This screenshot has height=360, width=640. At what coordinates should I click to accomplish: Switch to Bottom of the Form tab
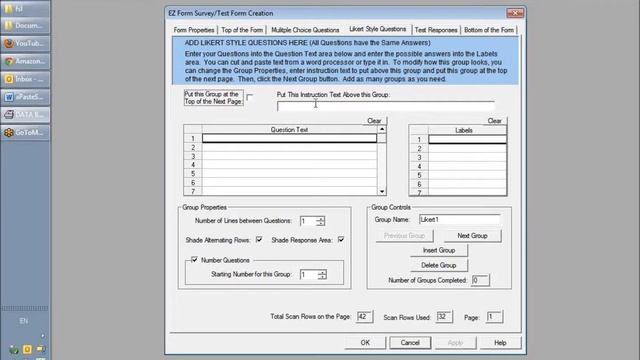click(x=489, y=30)
